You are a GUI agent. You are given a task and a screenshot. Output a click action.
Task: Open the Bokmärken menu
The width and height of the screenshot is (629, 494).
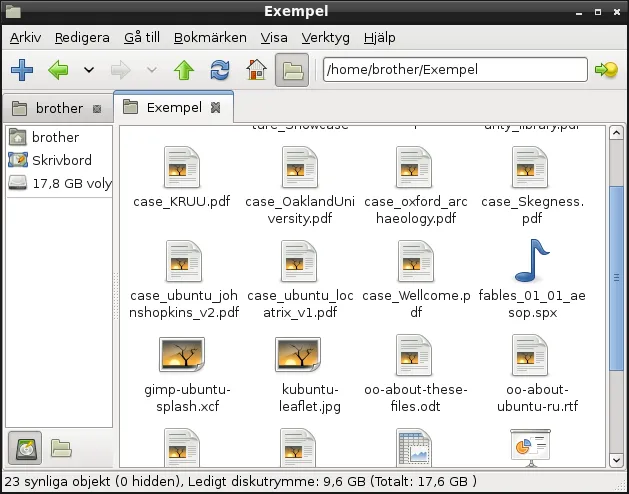coord(210,37)
